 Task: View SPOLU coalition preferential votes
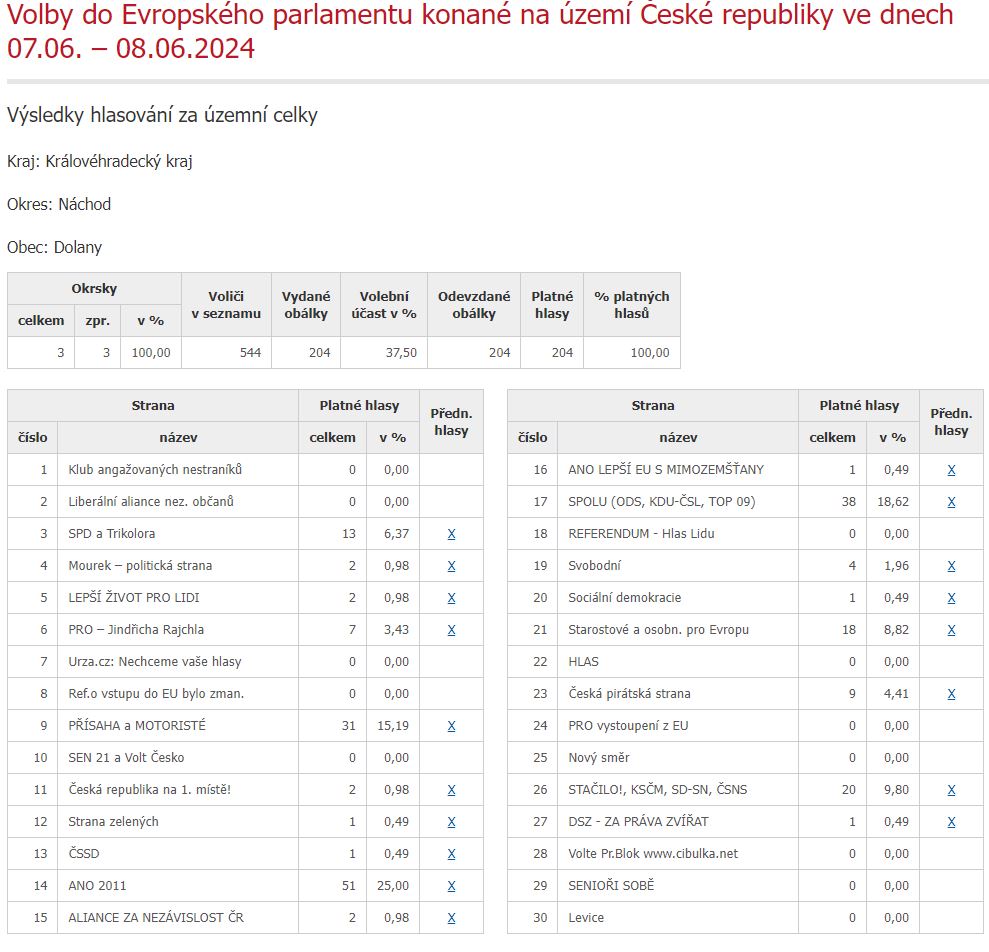[951, 502]
